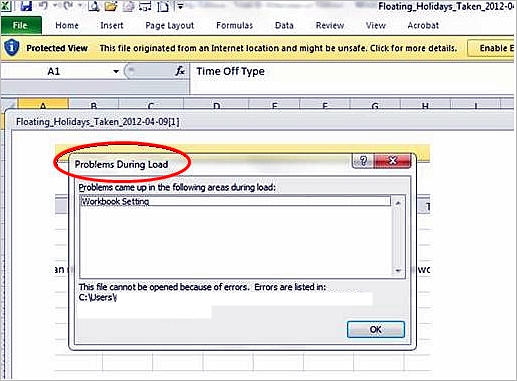Select 'Workbook Setting' in the problems list
517x381 pixels.
click(235, 201)
